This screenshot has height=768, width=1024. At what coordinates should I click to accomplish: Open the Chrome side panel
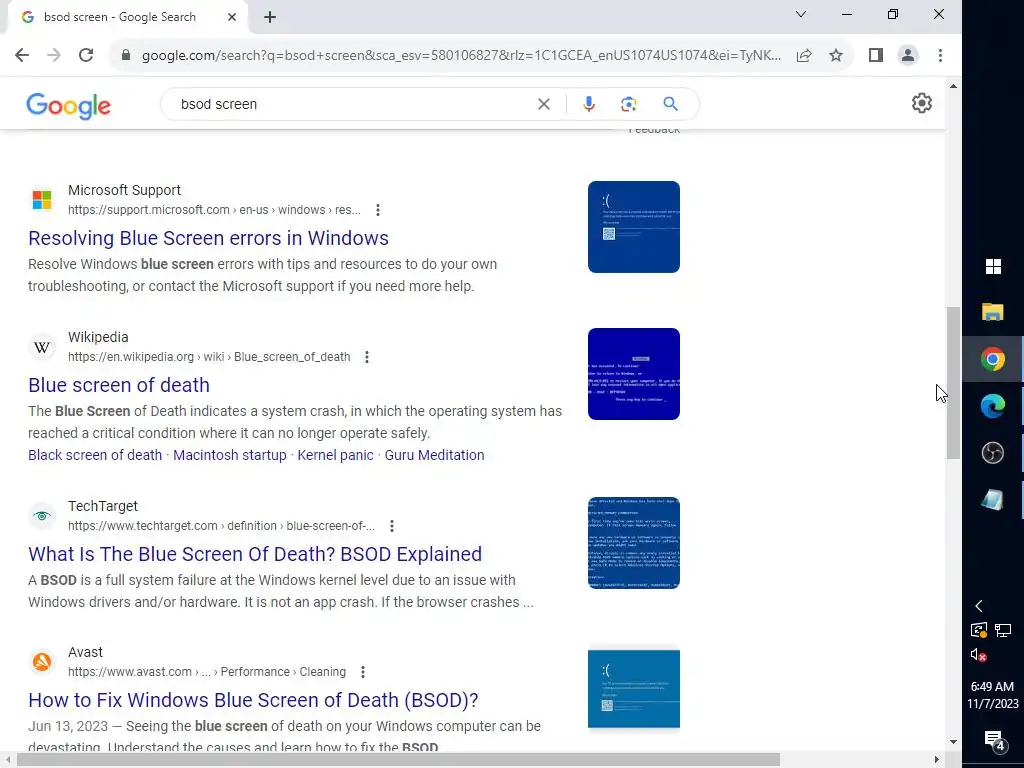coord(876,56)
